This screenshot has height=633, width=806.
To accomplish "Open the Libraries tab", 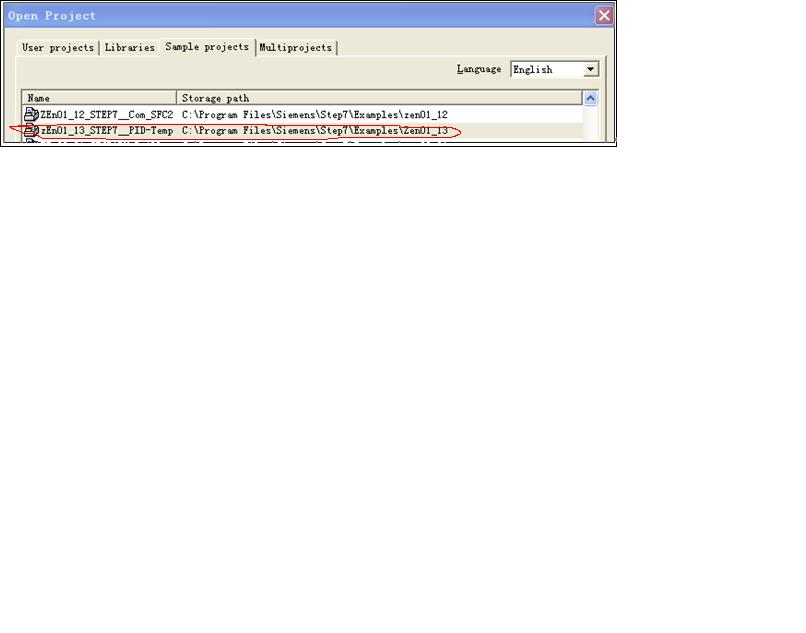I will pyautogui.click(x=129, y=47).
